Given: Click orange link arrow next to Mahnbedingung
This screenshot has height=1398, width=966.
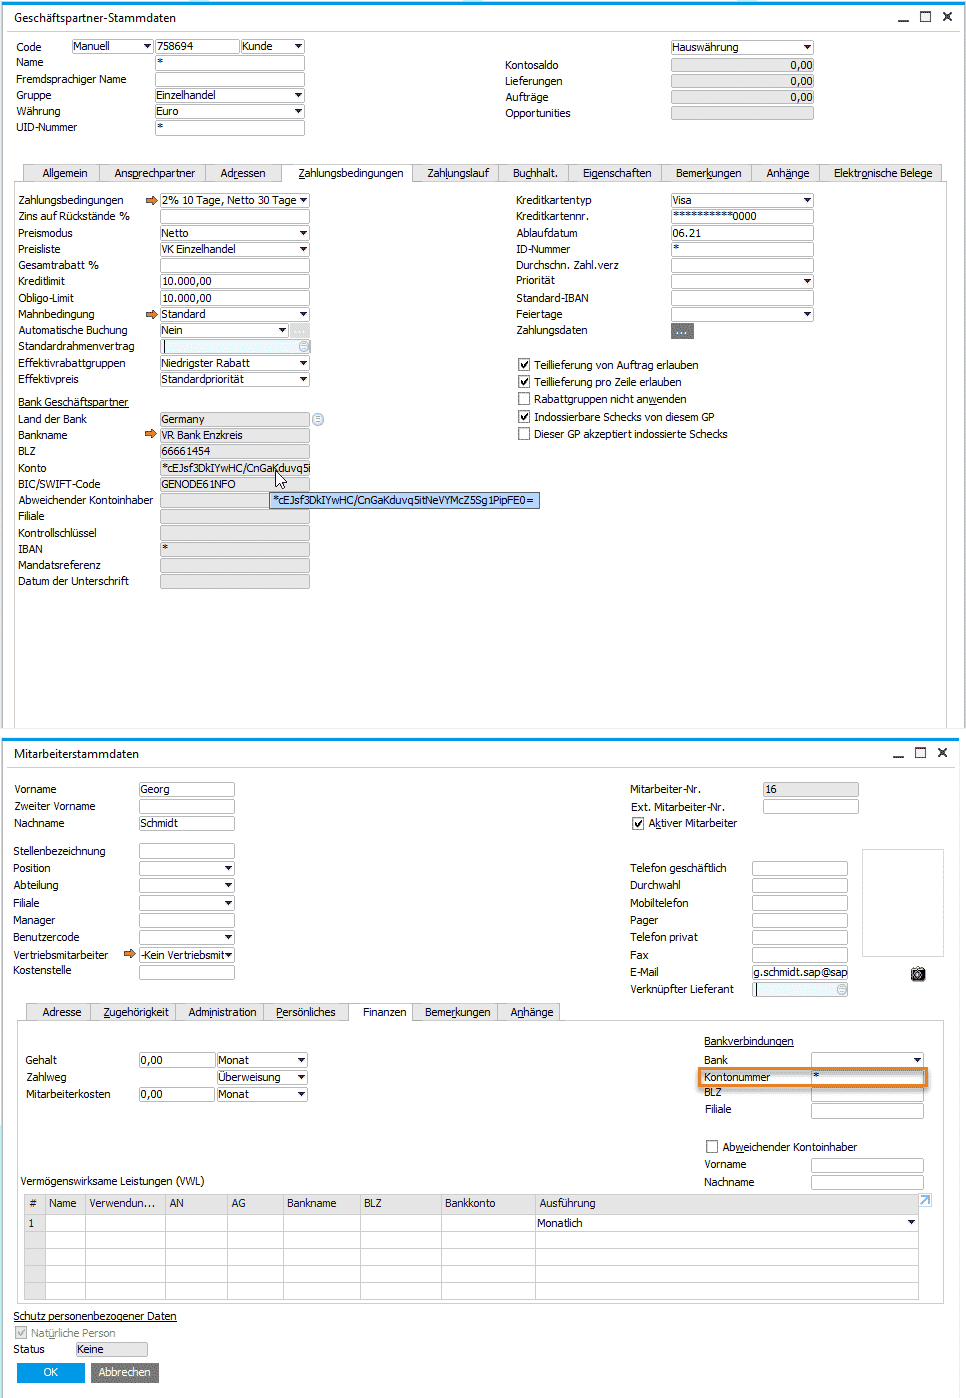Looking at the screenshot, I should pyautogui.click(x=151, y=315).
